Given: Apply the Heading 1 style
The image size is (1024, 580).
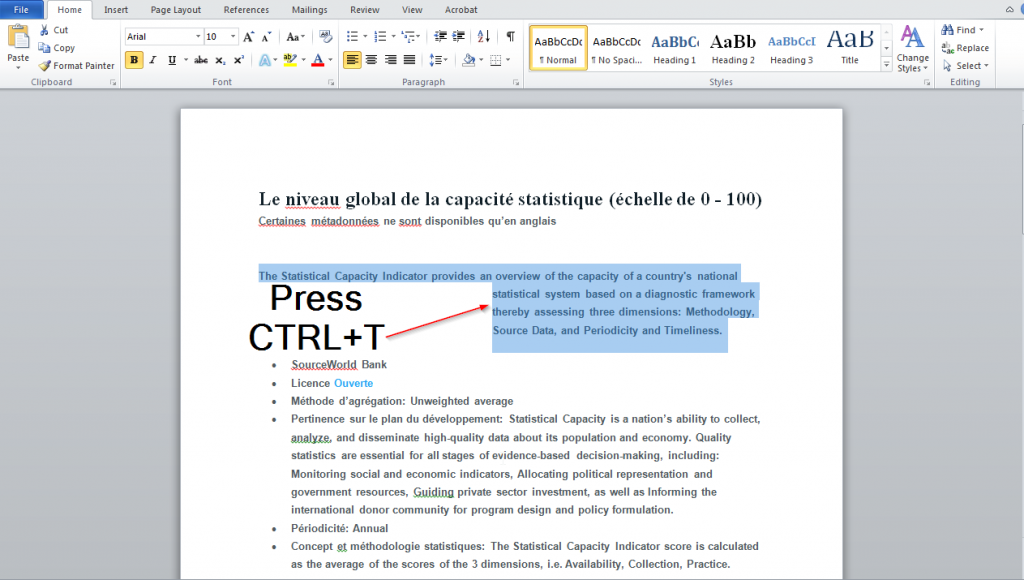Looking at the screenshot, I should click(x=675, y=48).
